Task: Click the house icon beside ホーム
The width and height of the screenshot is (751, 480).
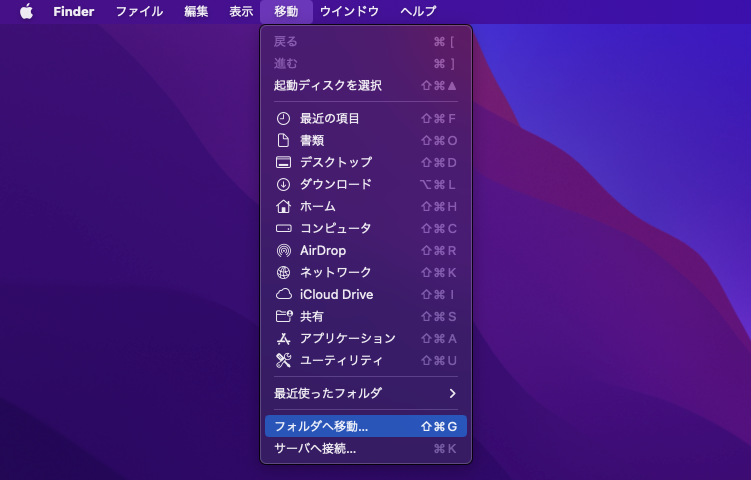Action: click(x=283, y=206)
